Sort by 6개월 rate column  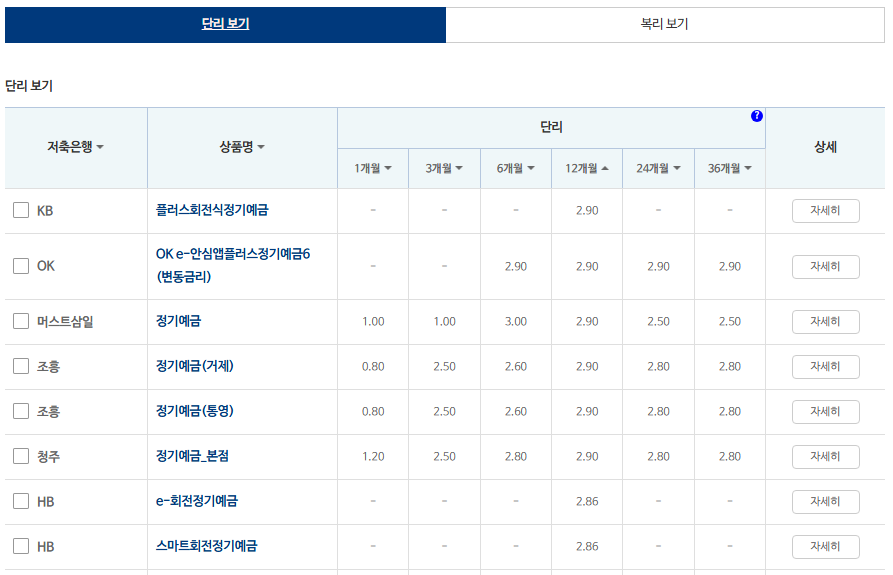click(515, 169)
